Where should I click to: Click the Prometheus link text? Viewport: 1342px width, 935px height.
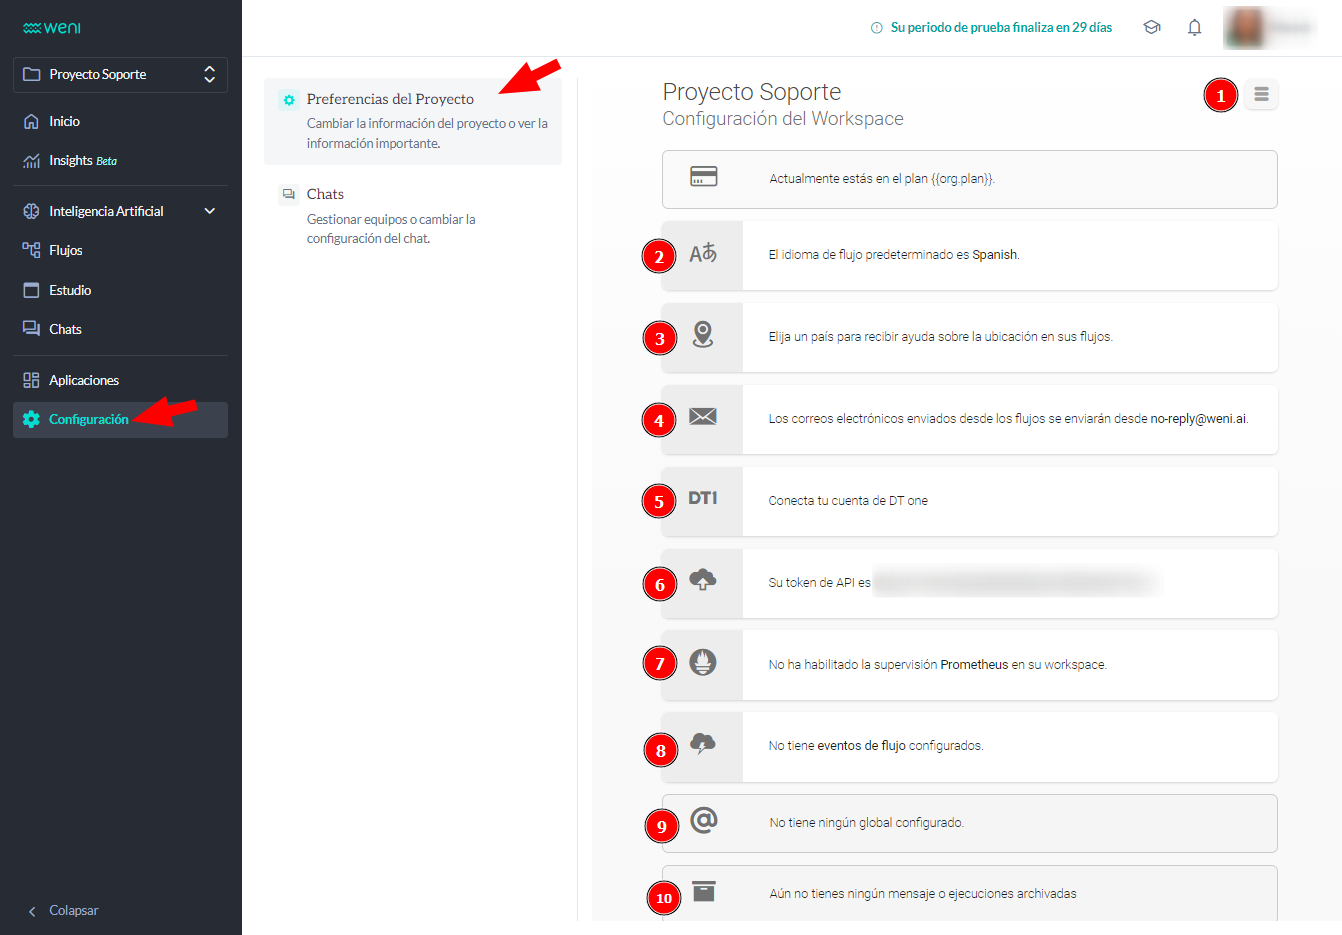coord(974,665)
